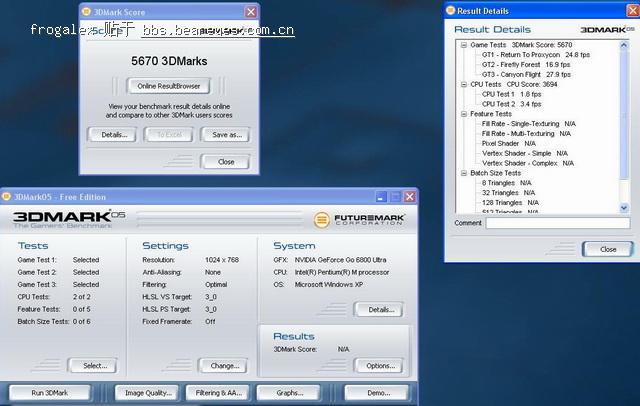Image resolution: width=640 pixels, height=406 pixels.
Task: Select 'GT2 - Firefly Forest' row
Action: 526,64
